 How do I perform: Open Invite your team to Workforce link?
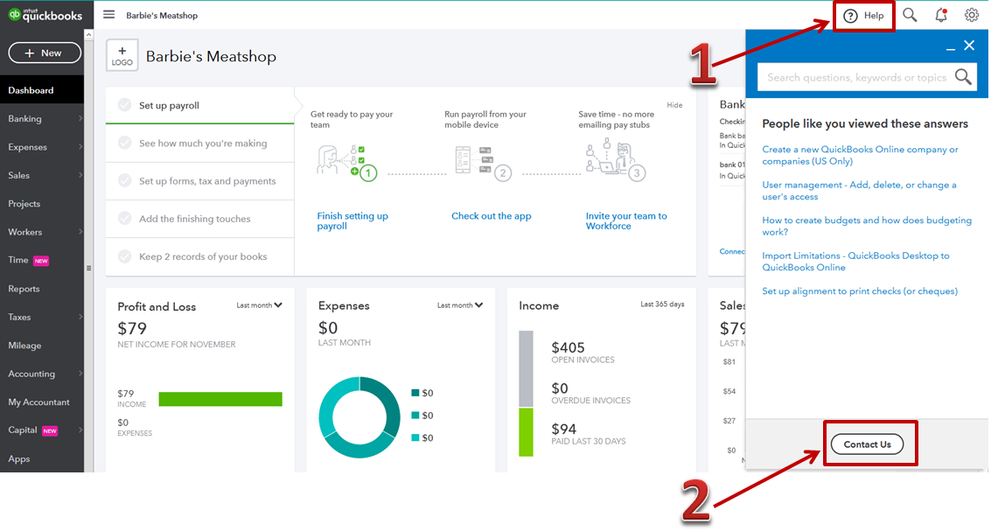click(626, 221)
